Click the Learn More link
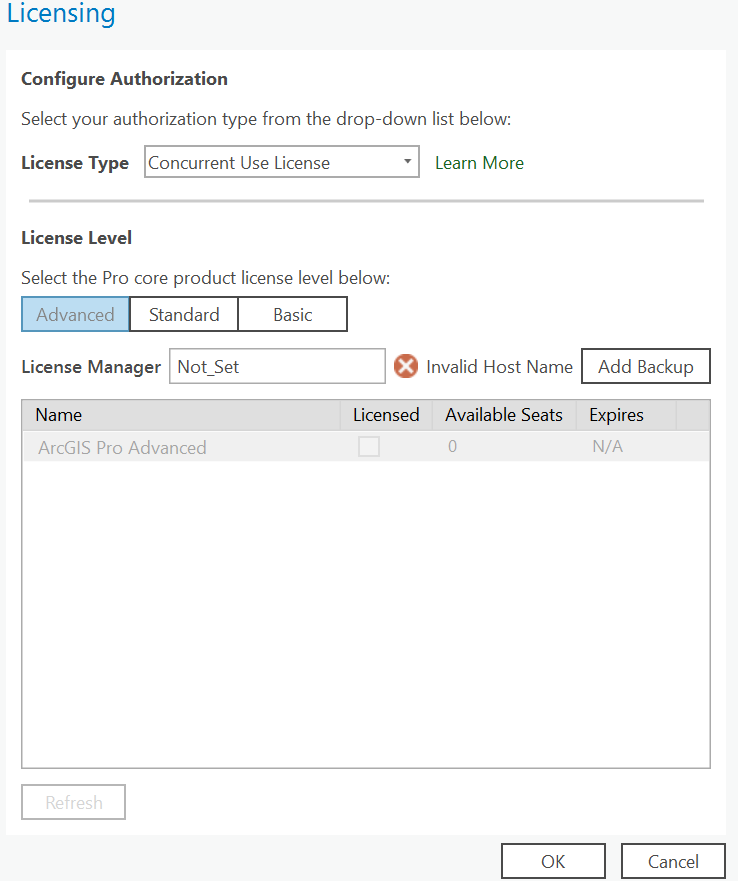738x881 pixels. point(479,163)
